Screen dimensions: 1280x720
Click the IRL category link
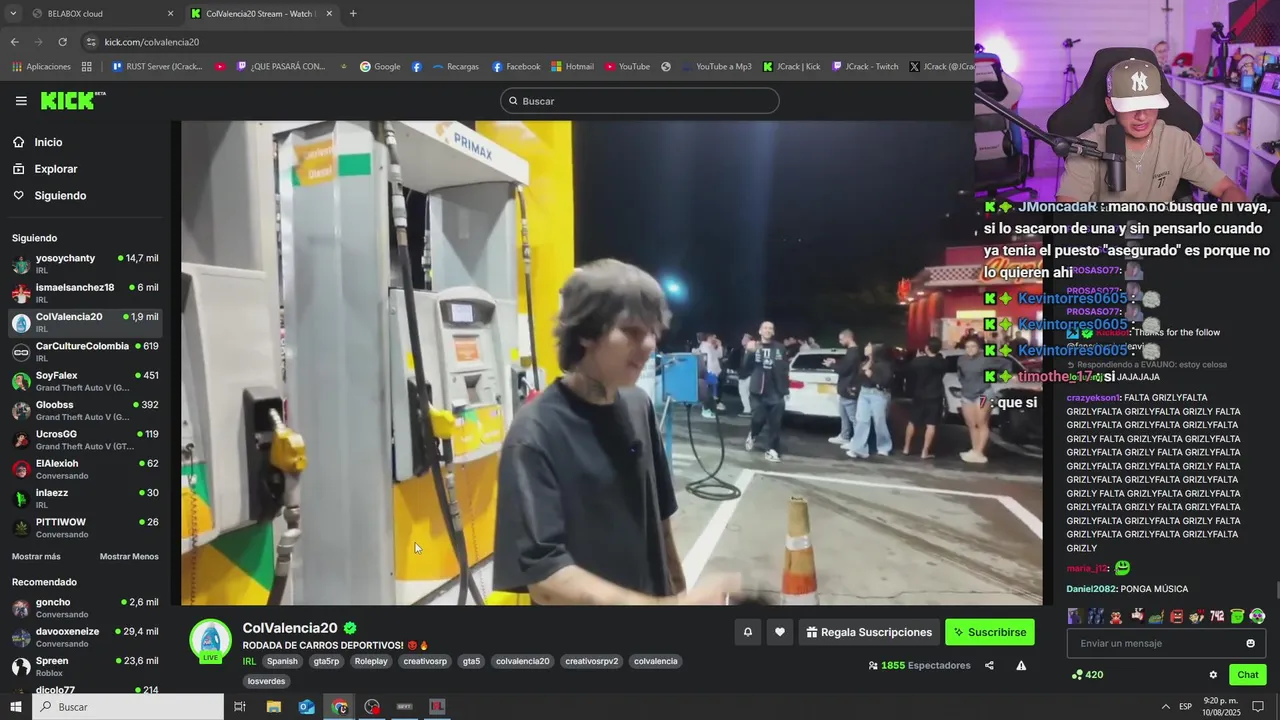(x=249, y=661)
